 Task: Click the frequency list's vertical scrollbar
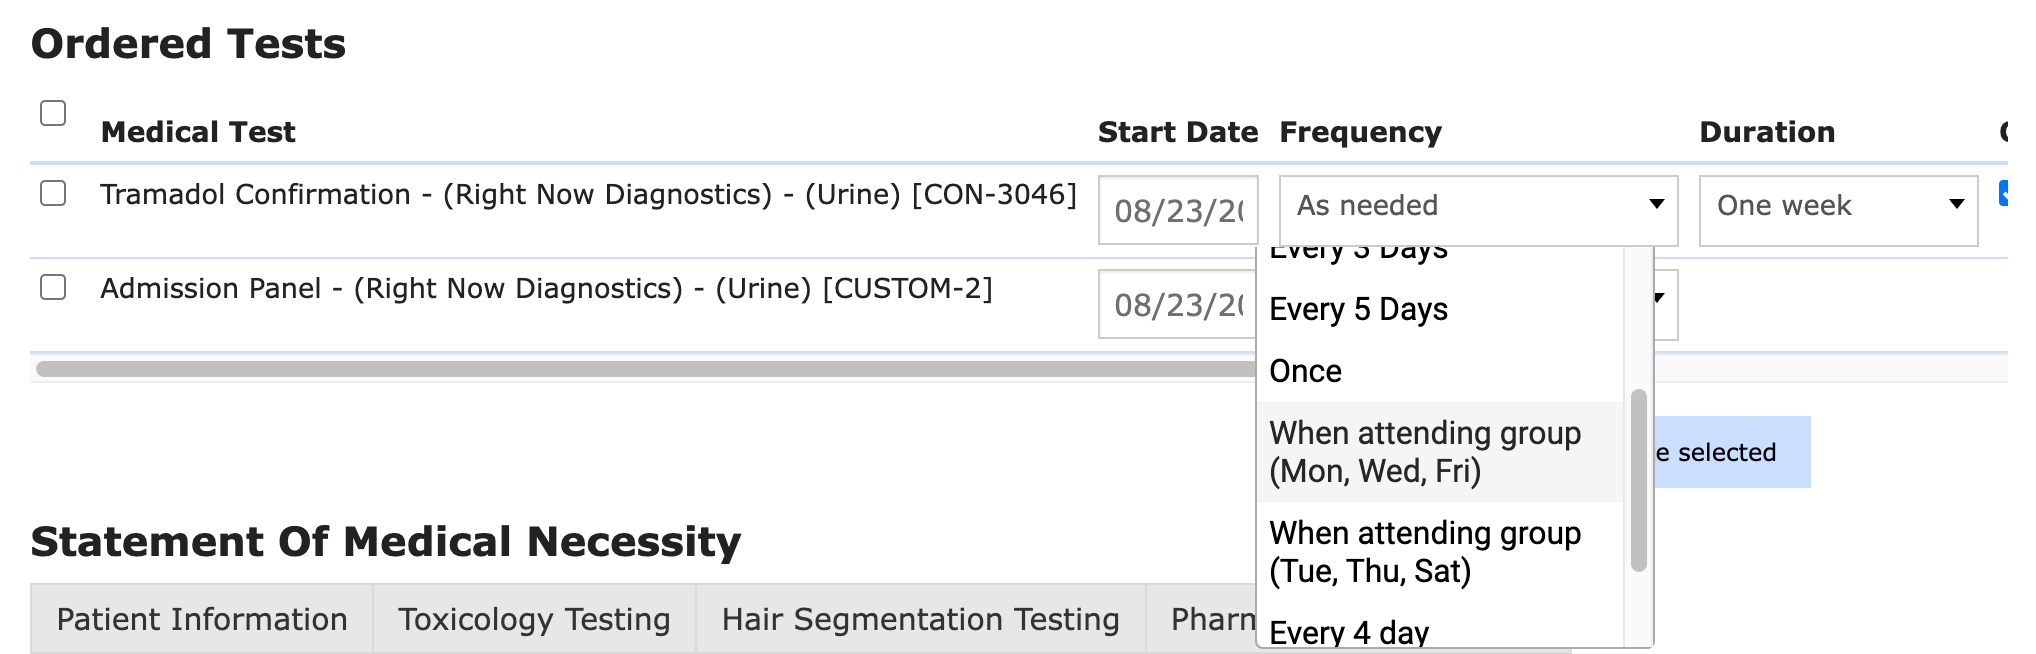pos(1638,480)
